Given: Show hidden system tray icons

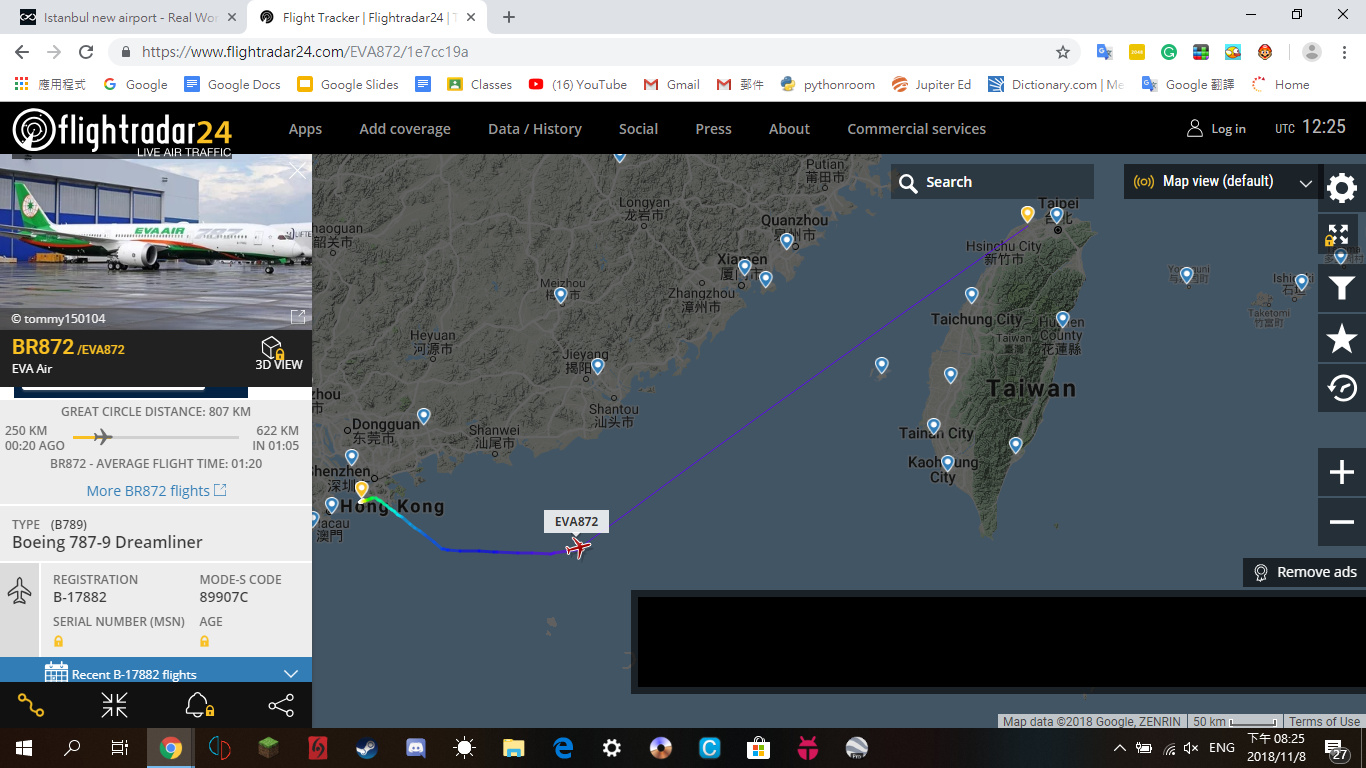Looking at the screenshot, I should coord(1119,748).
